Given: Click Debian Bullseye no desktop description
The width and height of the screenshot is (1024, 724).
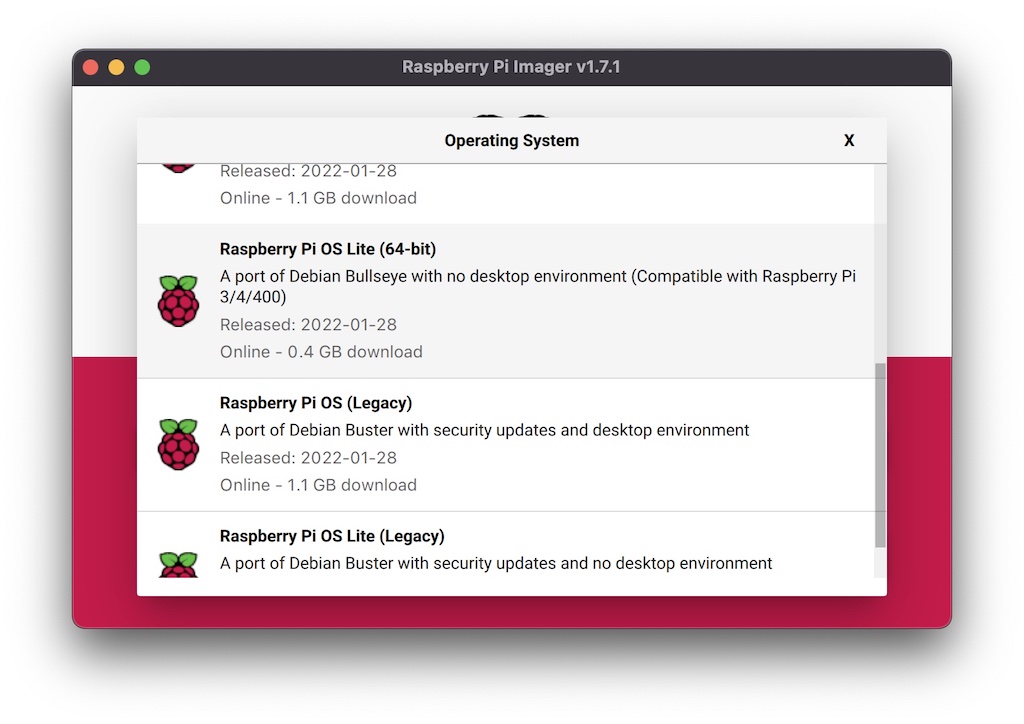Looking at the screenshot, I should pos(537,287).
